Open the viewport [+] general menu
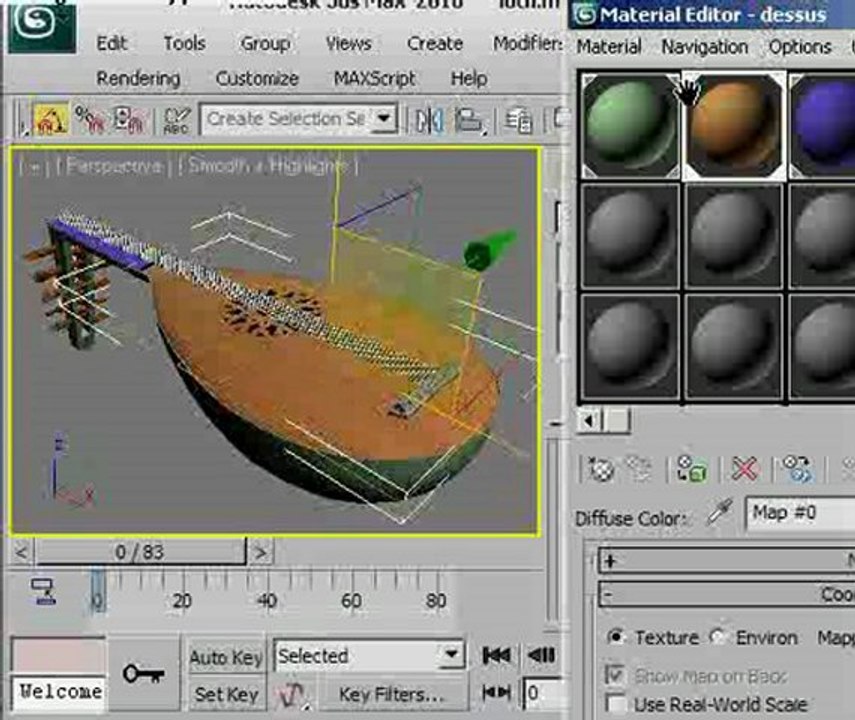 pos(32,166)
